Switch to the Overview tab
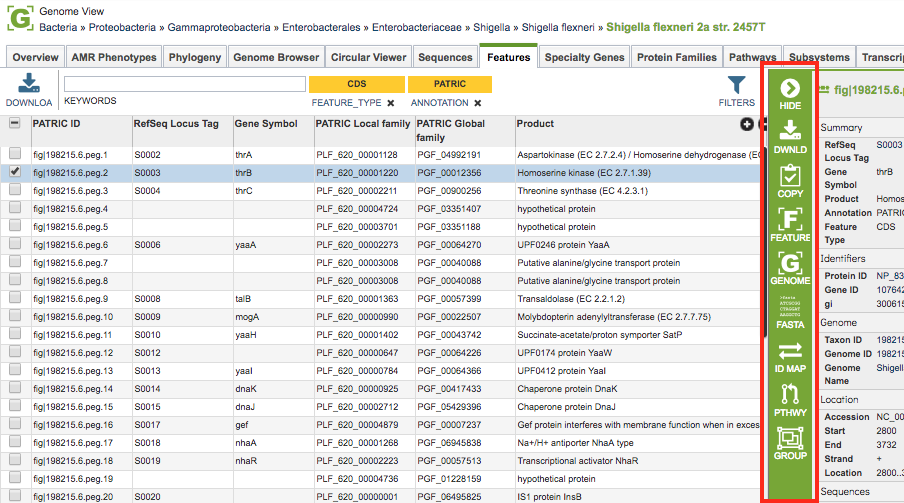904x503 pixels. tap(35, 57)
